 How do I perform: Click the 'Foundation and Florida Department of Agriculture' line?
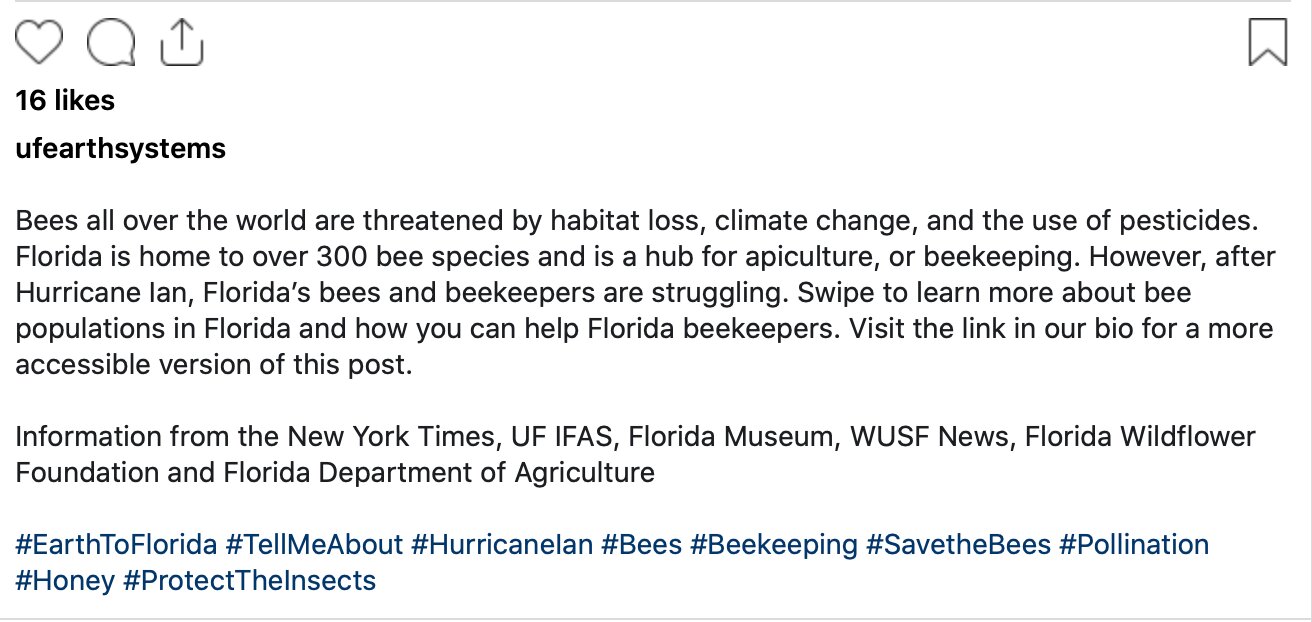tap(335, 472)
